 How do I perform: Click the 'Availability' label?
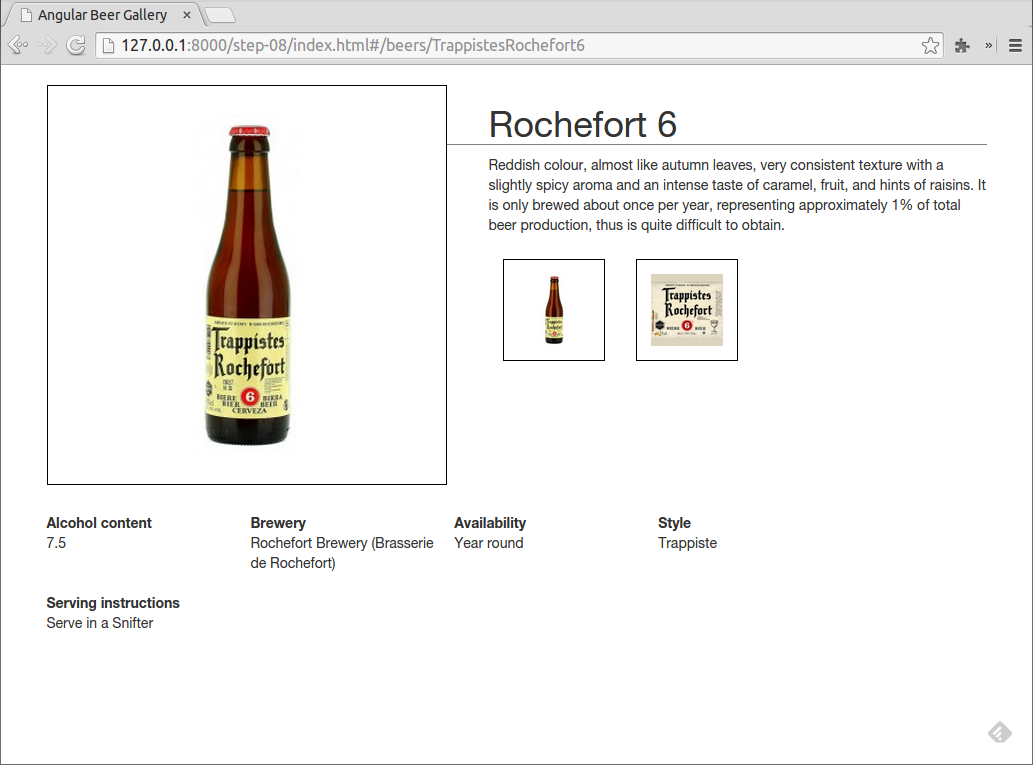point(490,523)
